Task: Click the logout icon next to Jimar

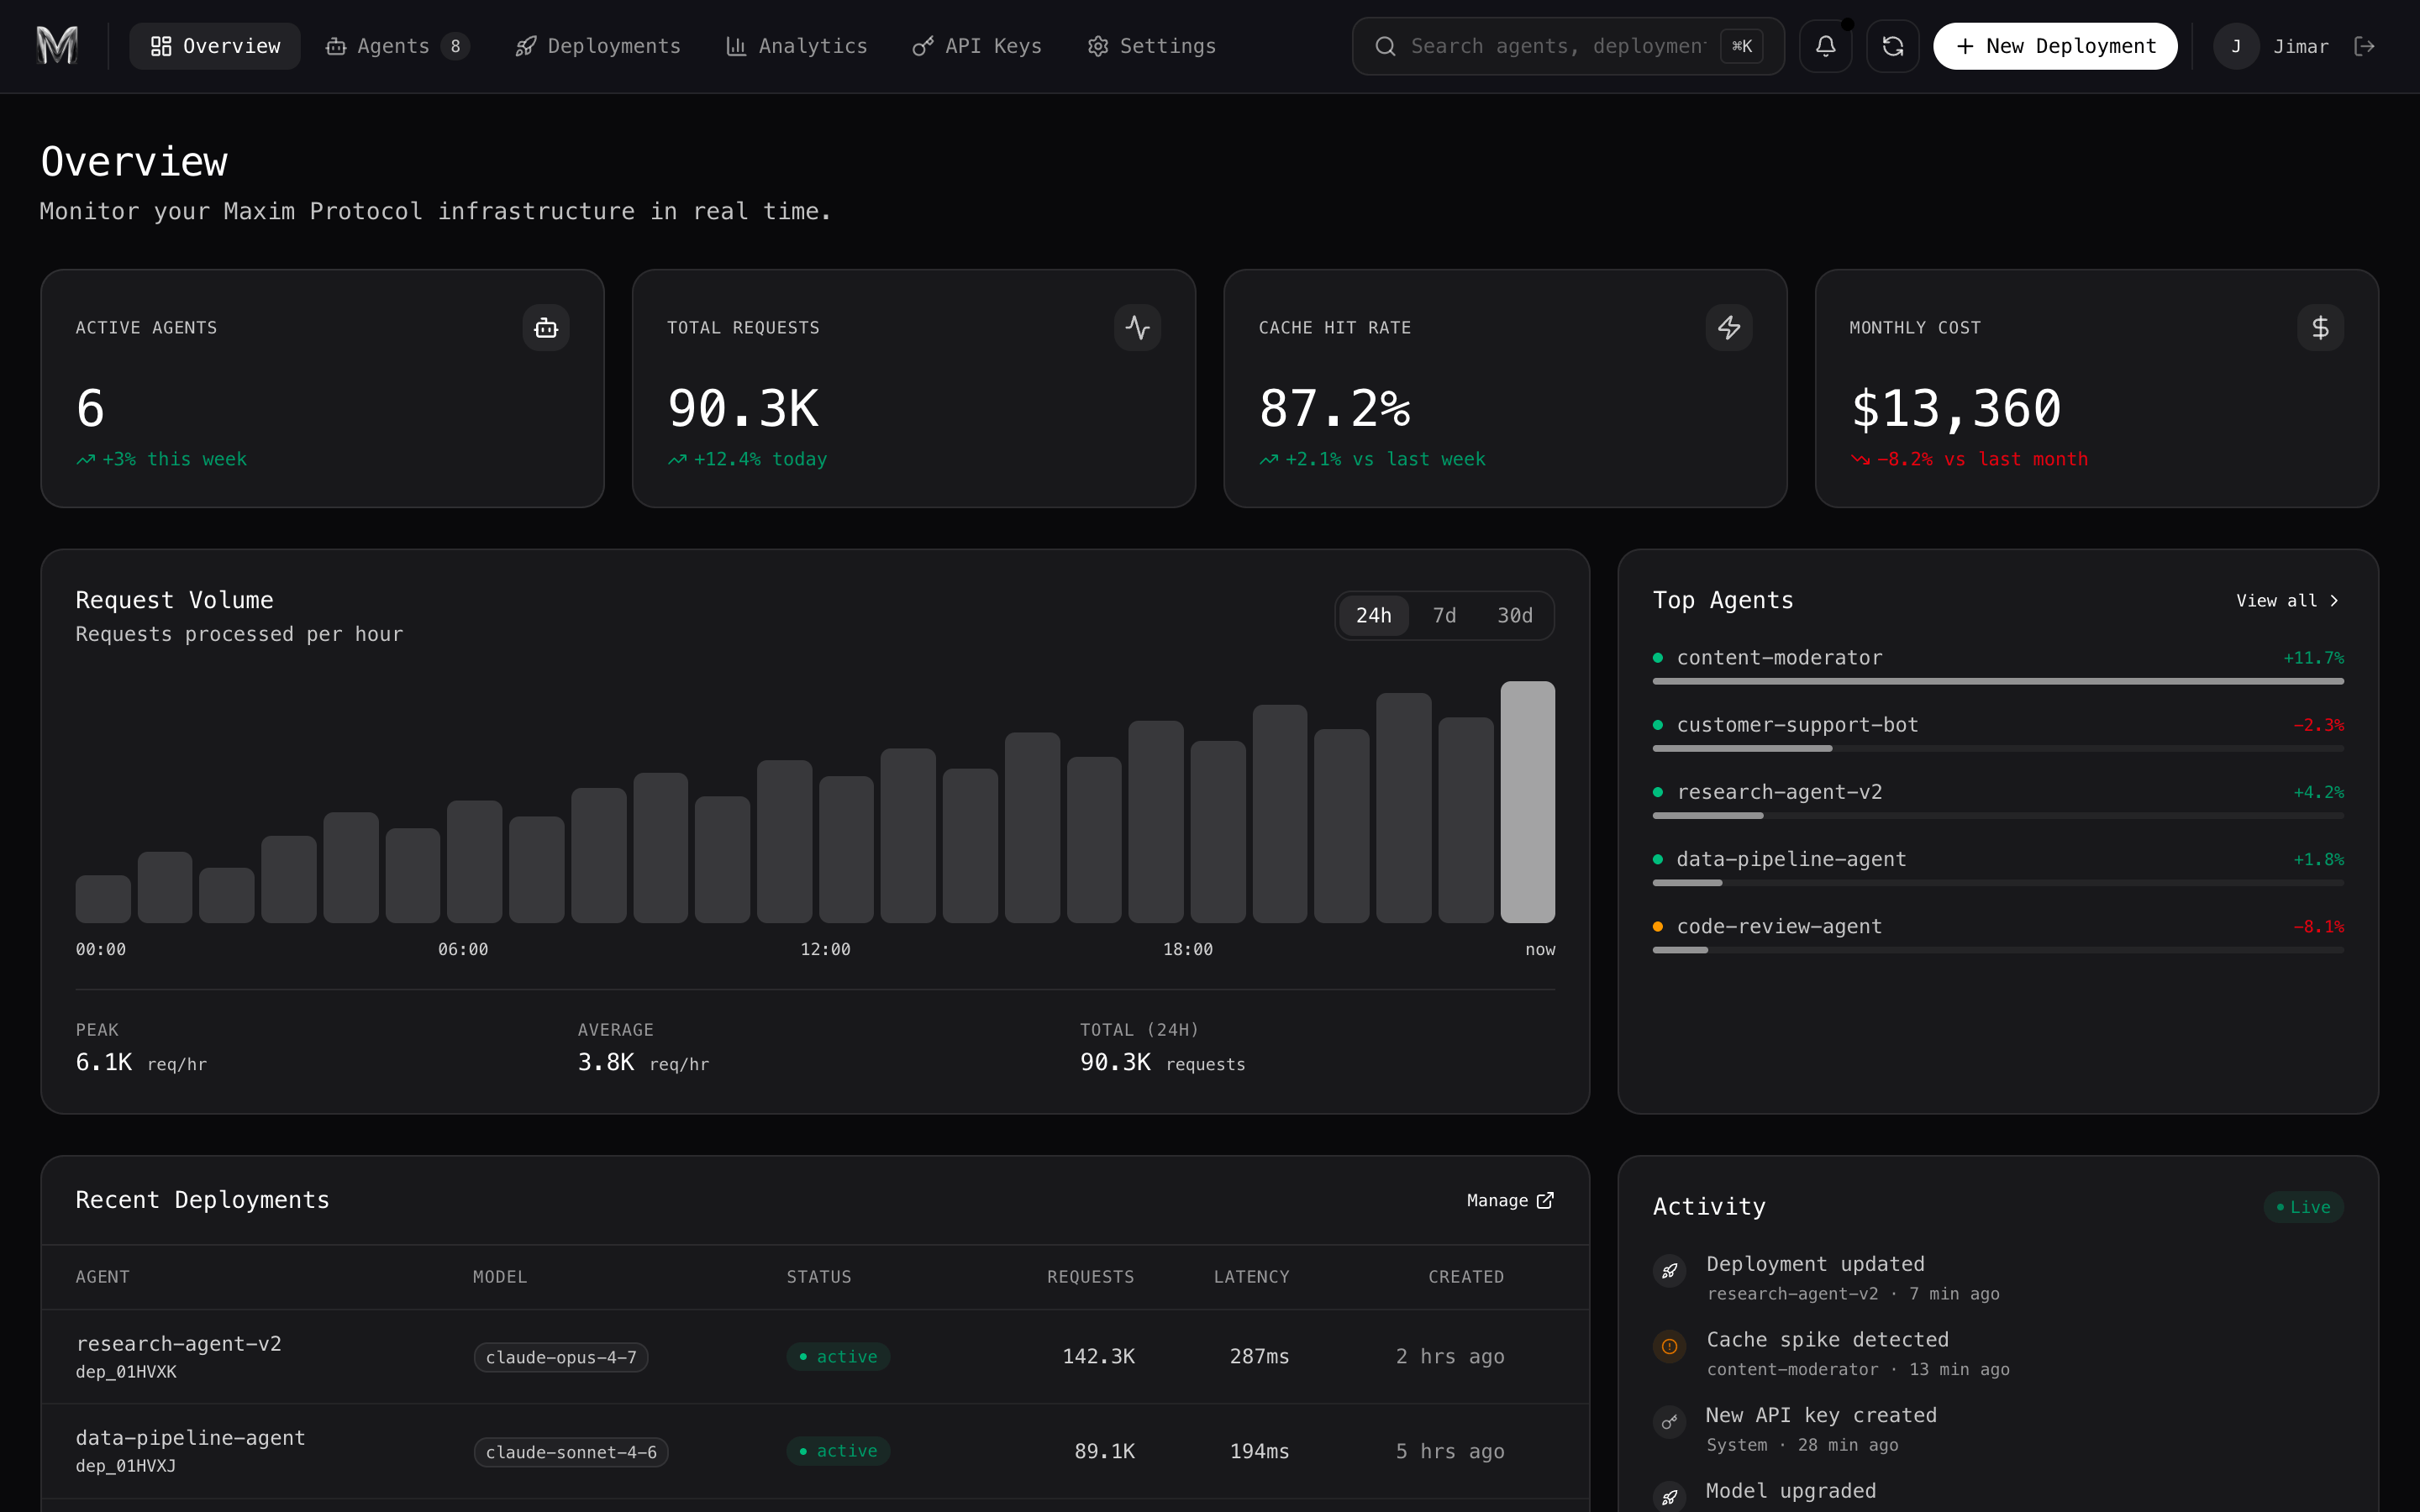Action: (x=2364, y=46)
